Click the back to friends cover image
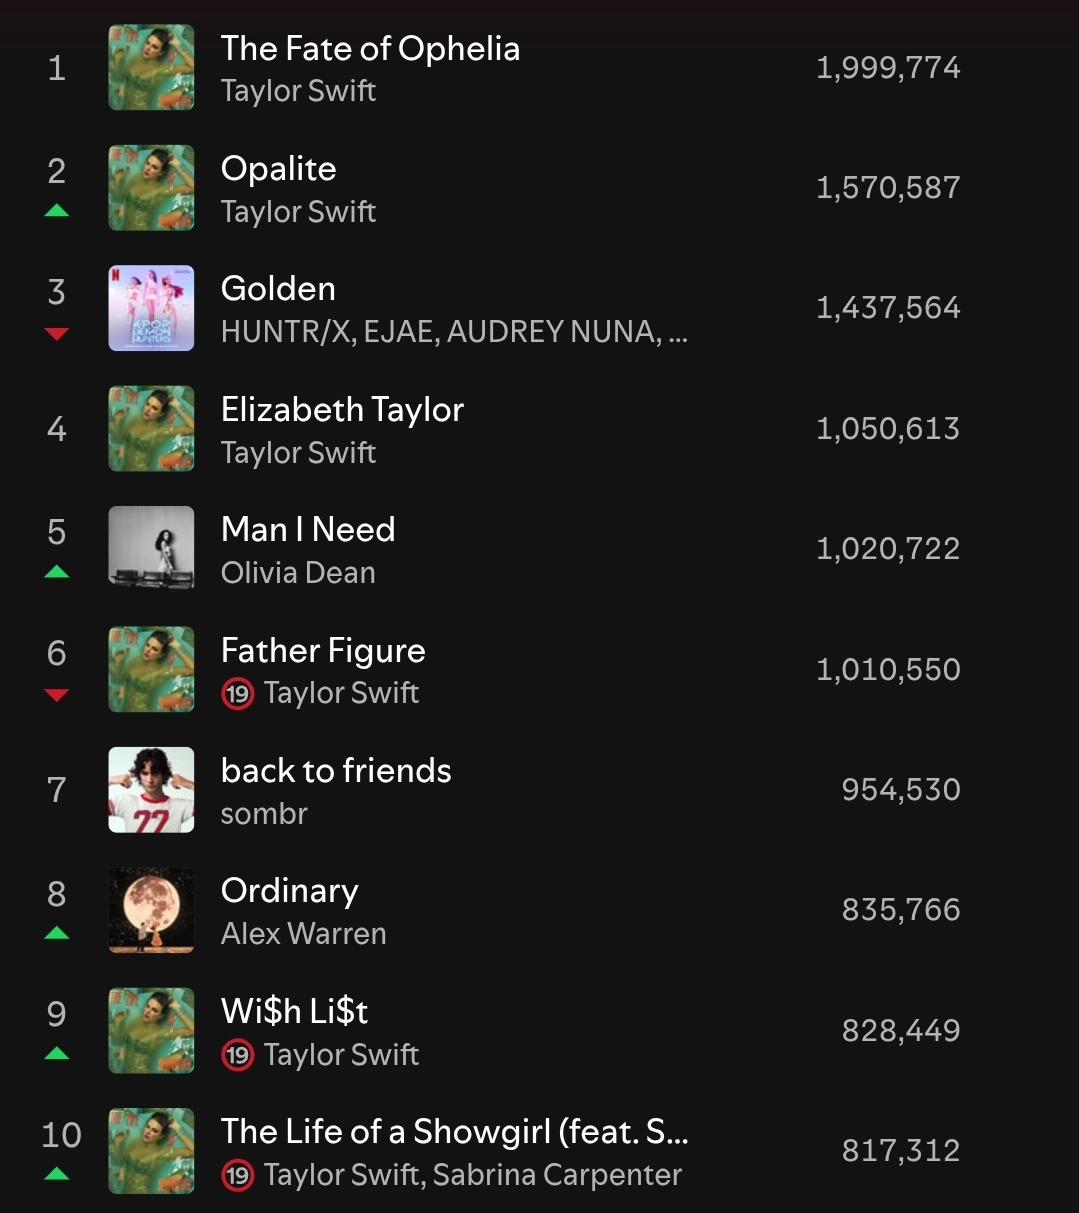This screenshot has width=1079, height=1213. tap(151, 789)
